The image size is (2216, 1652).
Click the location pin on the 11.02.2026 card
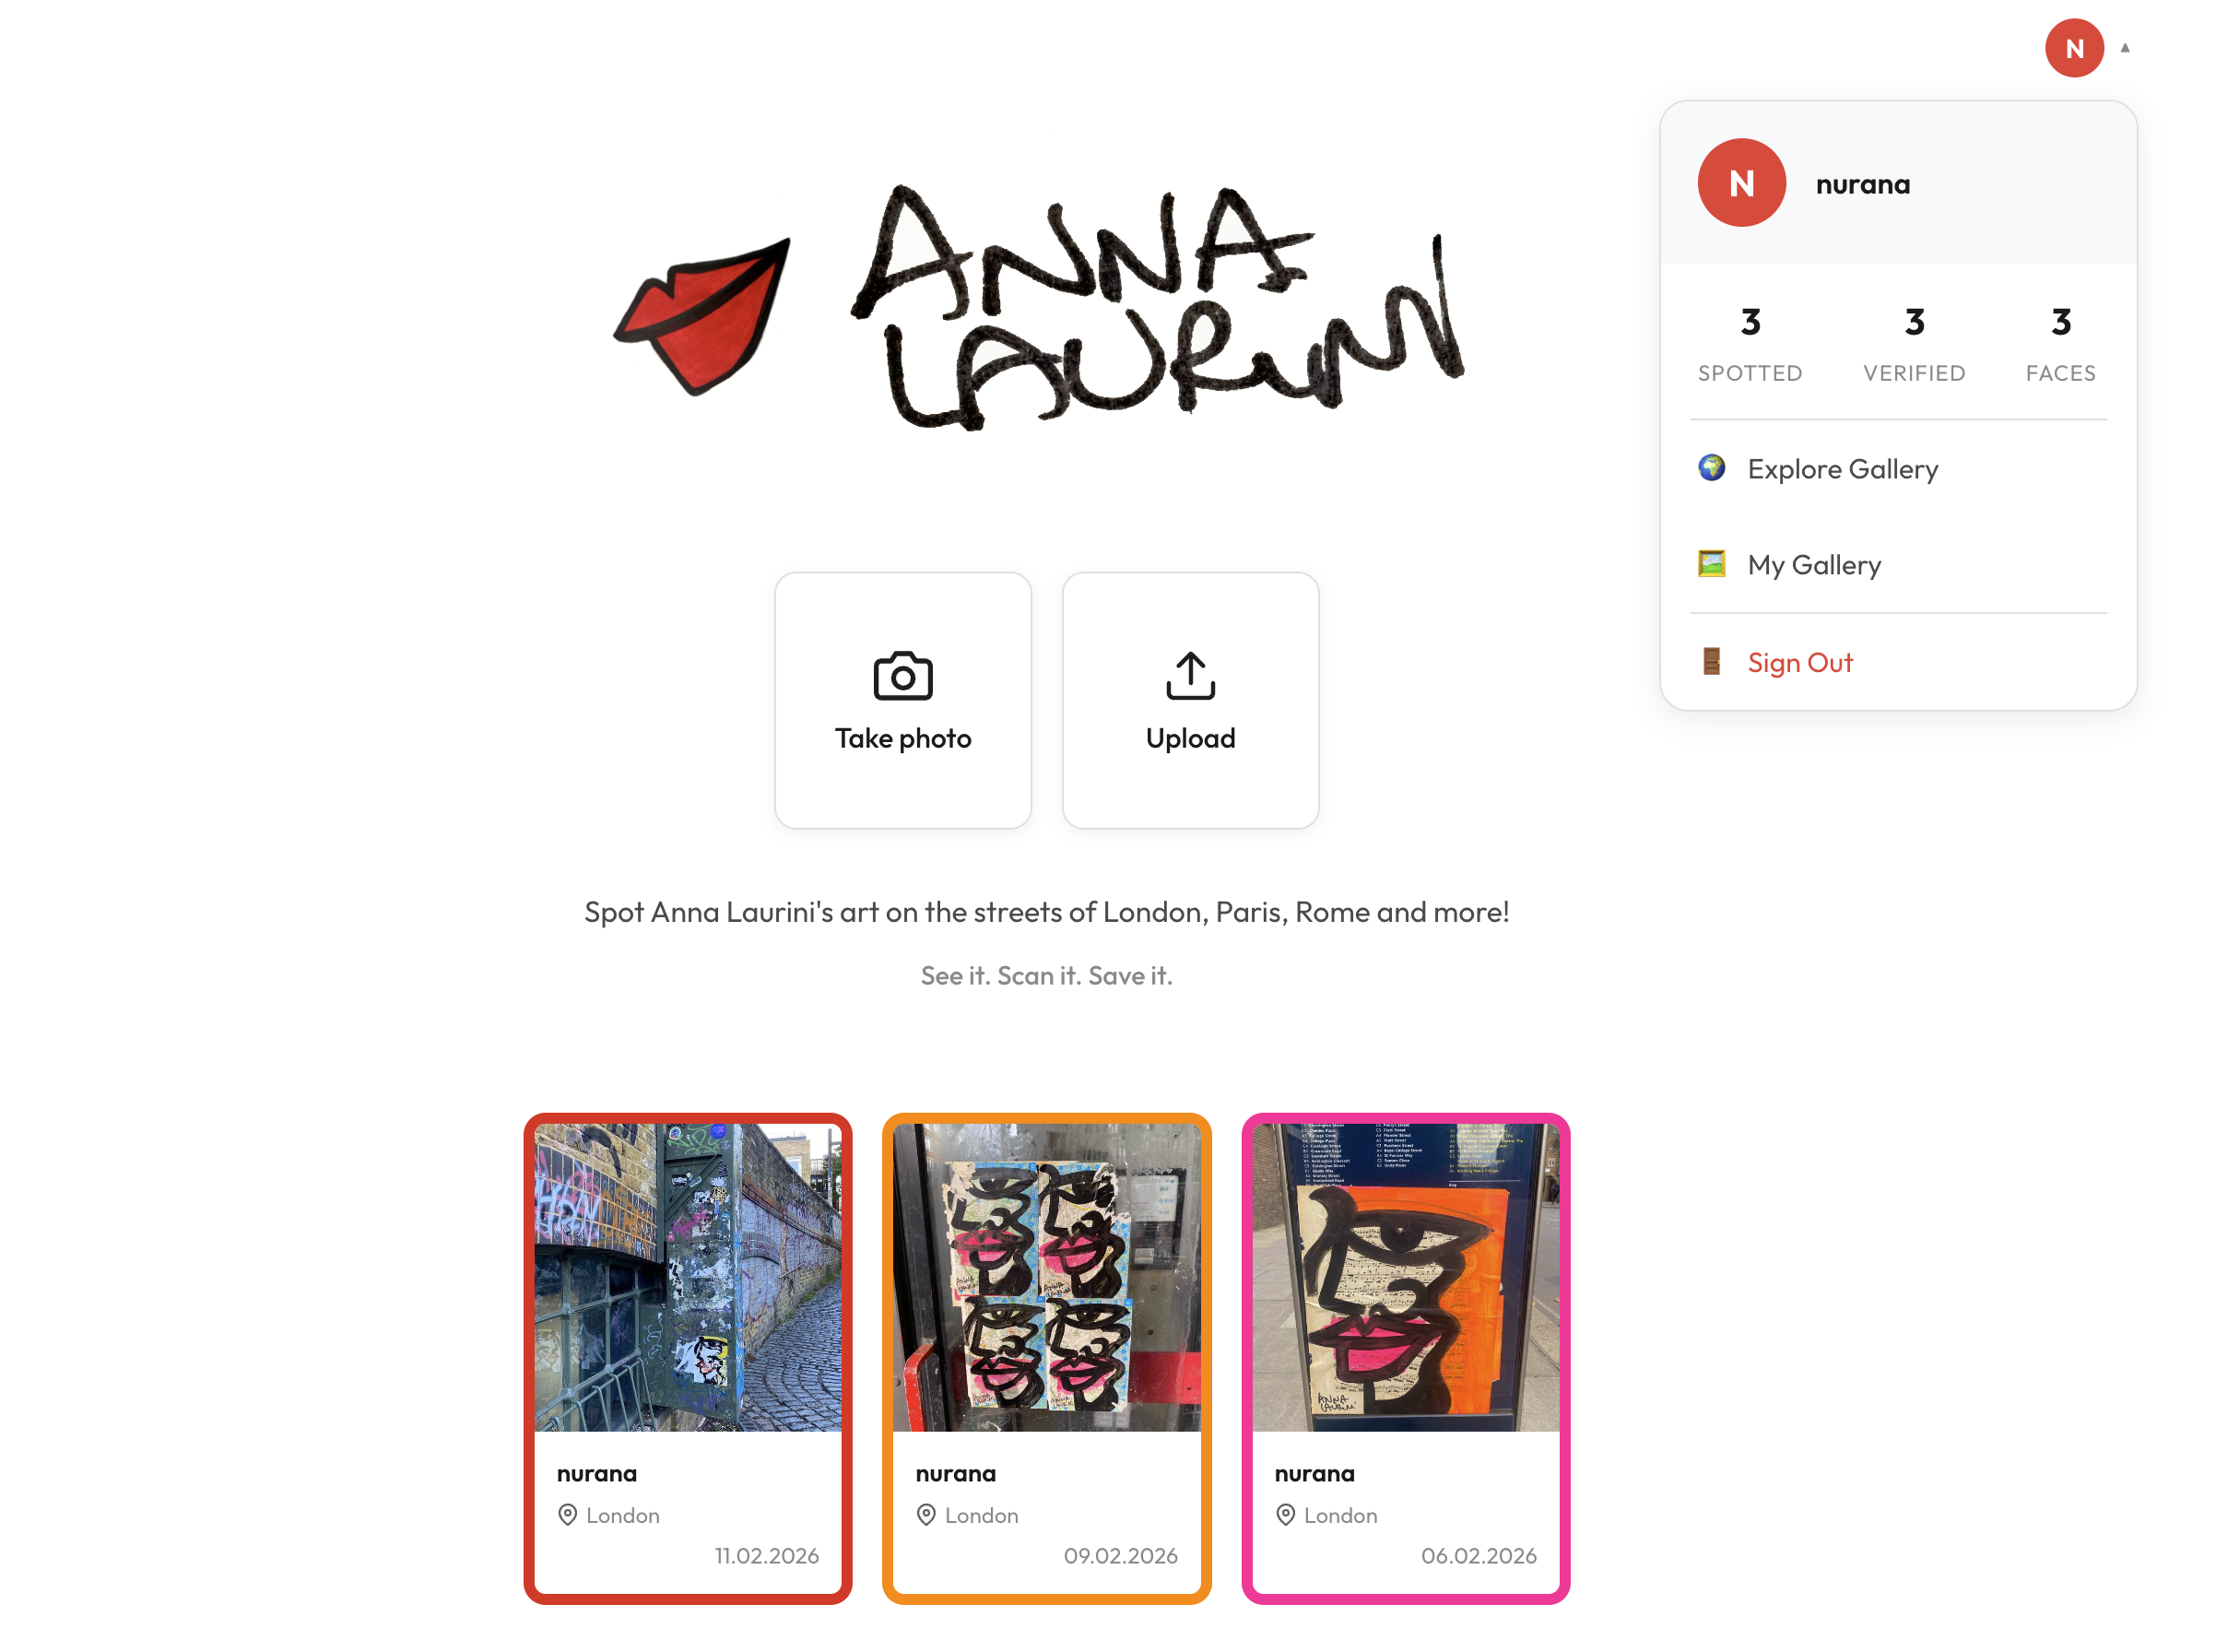pos(567,1514)
